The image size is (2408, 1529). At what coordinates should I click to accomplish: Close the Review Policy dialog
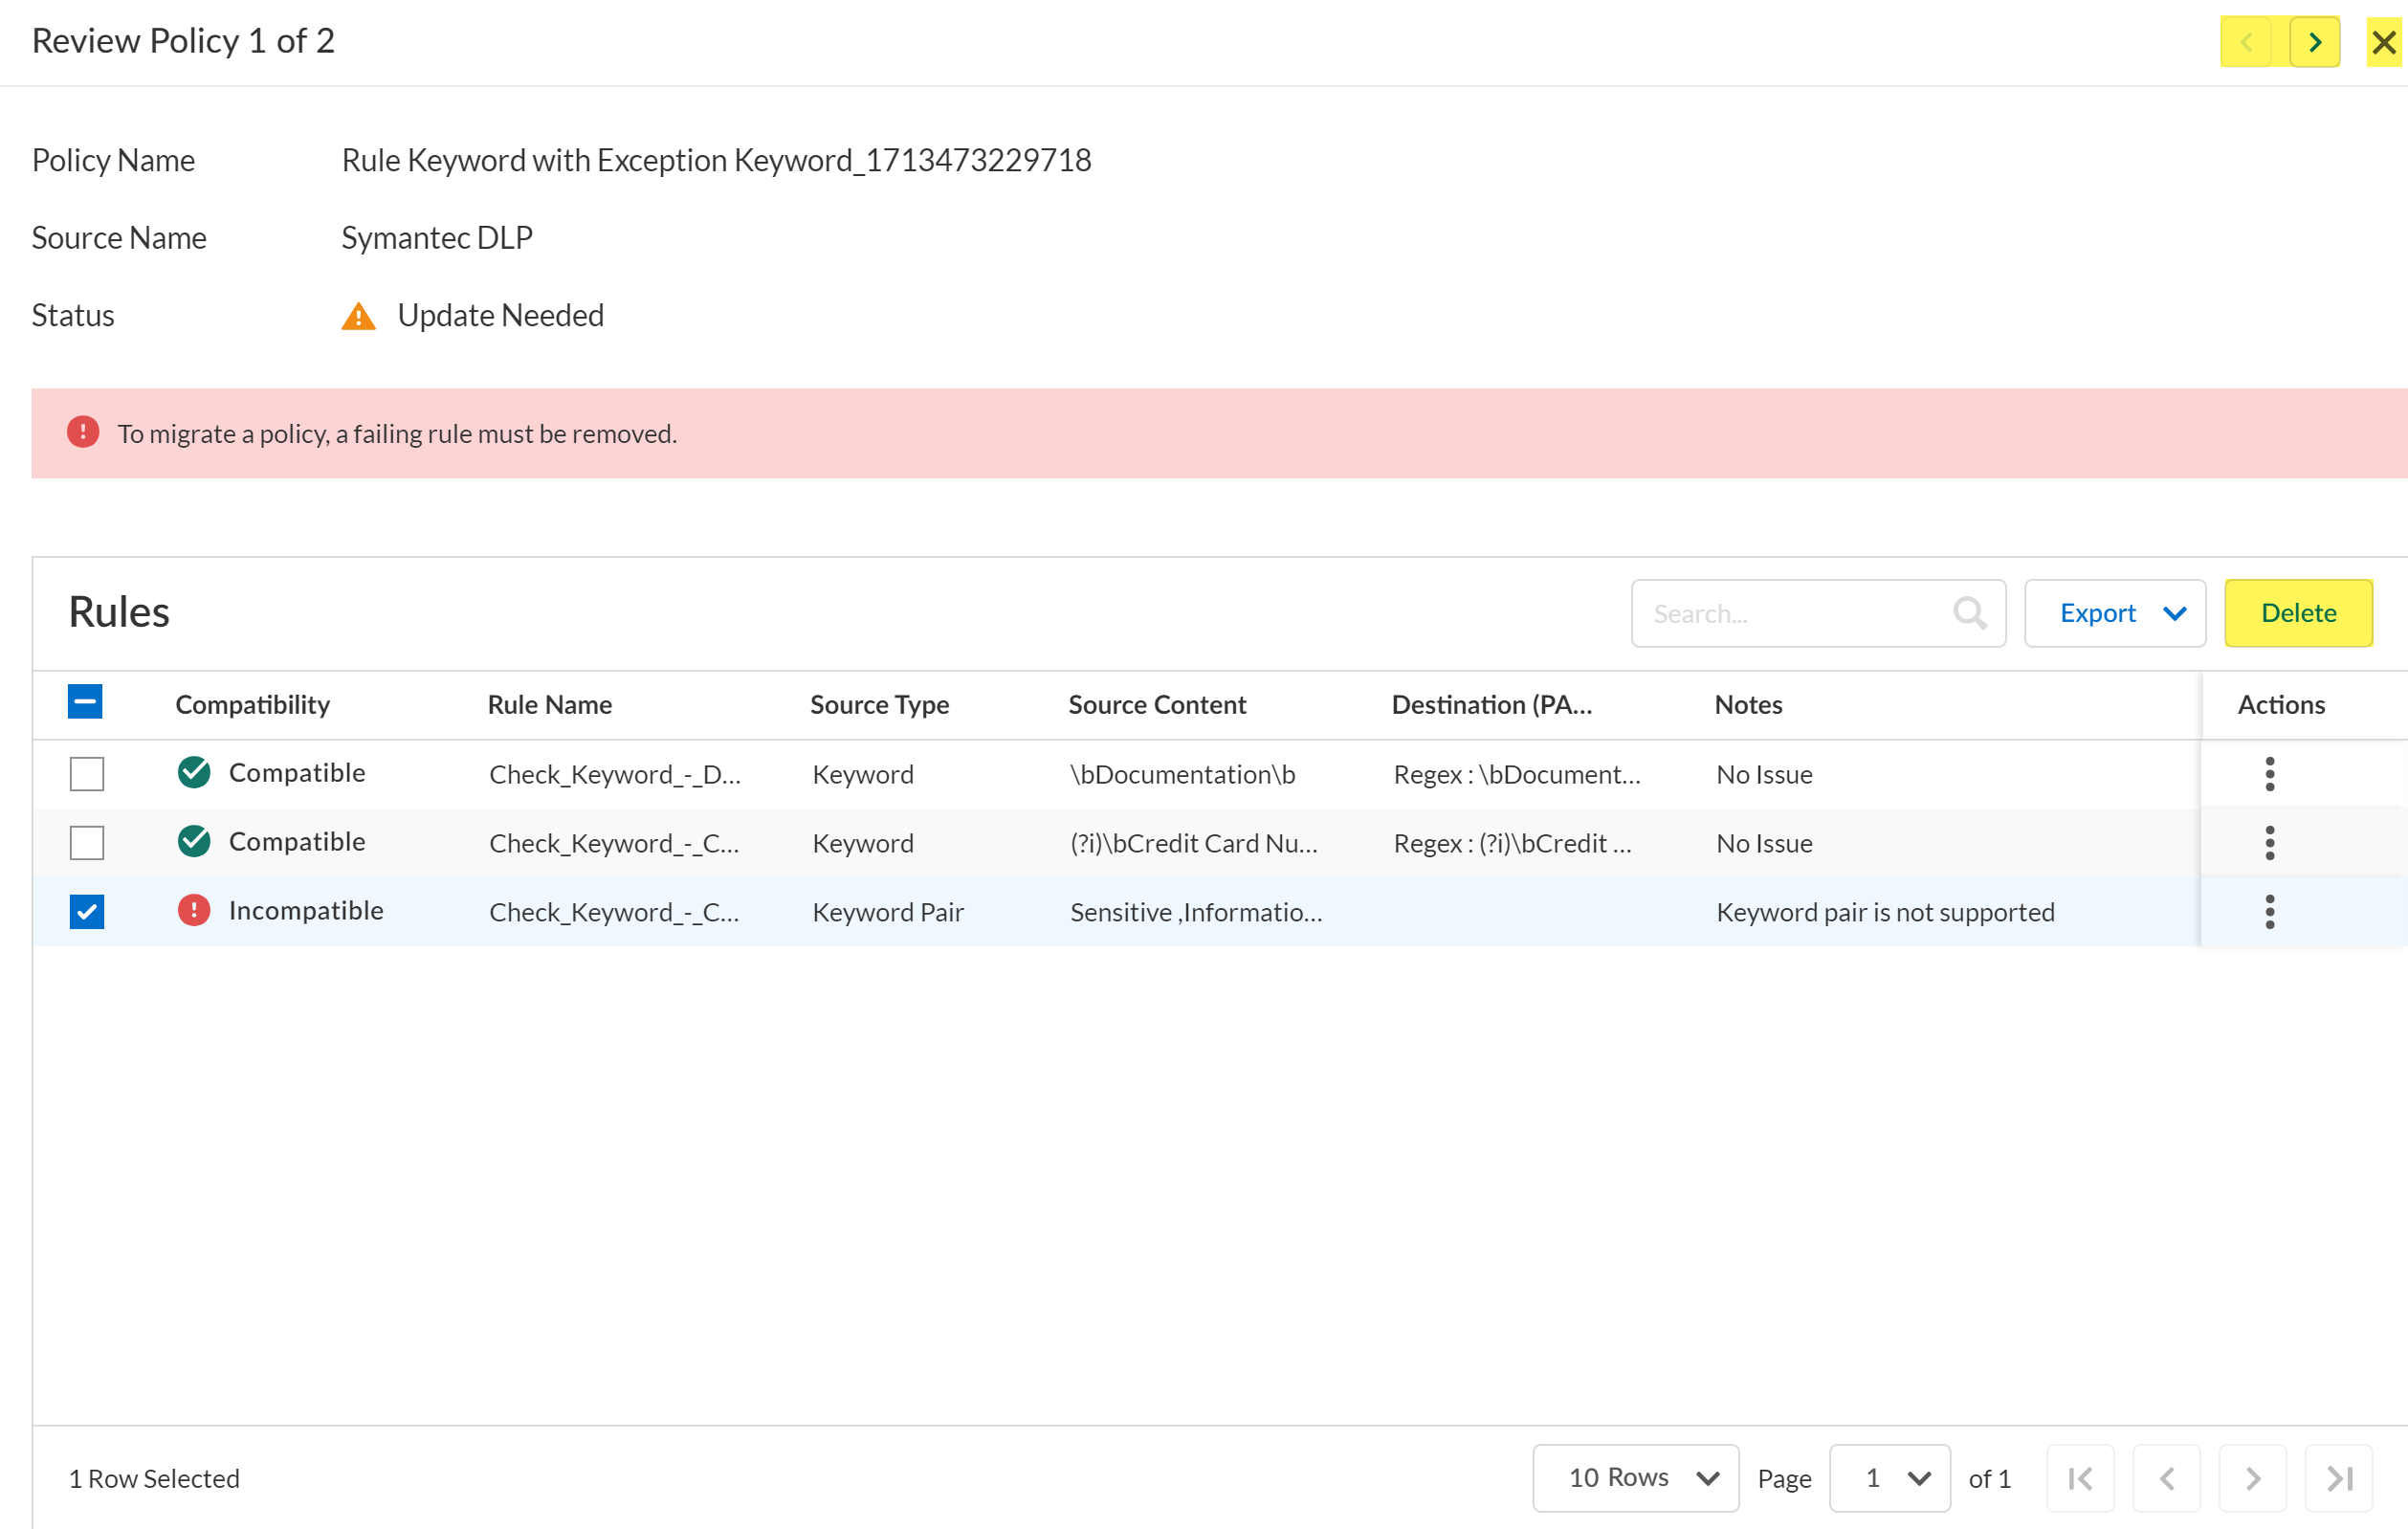pyautogui.click(x=2383, y=42)
